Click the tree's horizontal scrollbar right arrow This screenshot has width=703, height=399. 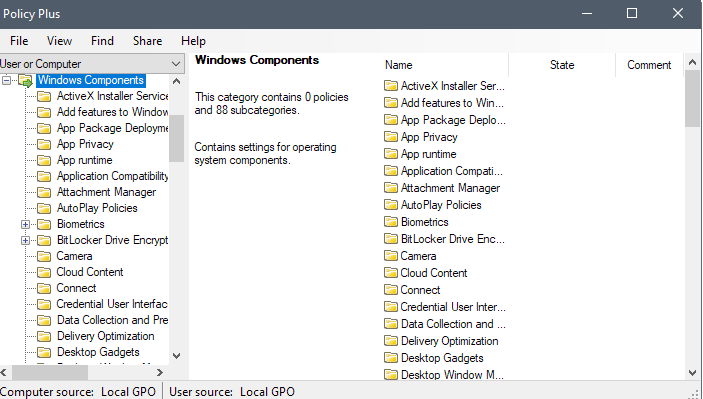(160, 372)
